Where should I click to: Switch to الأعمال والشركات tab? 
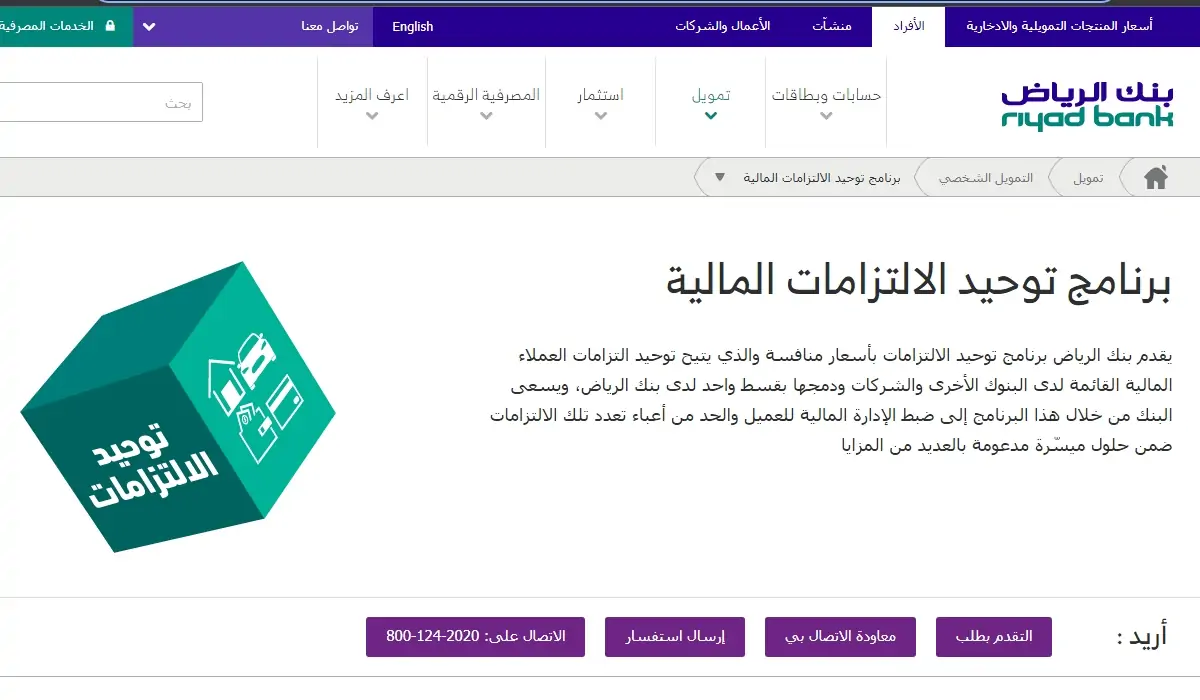tap(722, 26)
